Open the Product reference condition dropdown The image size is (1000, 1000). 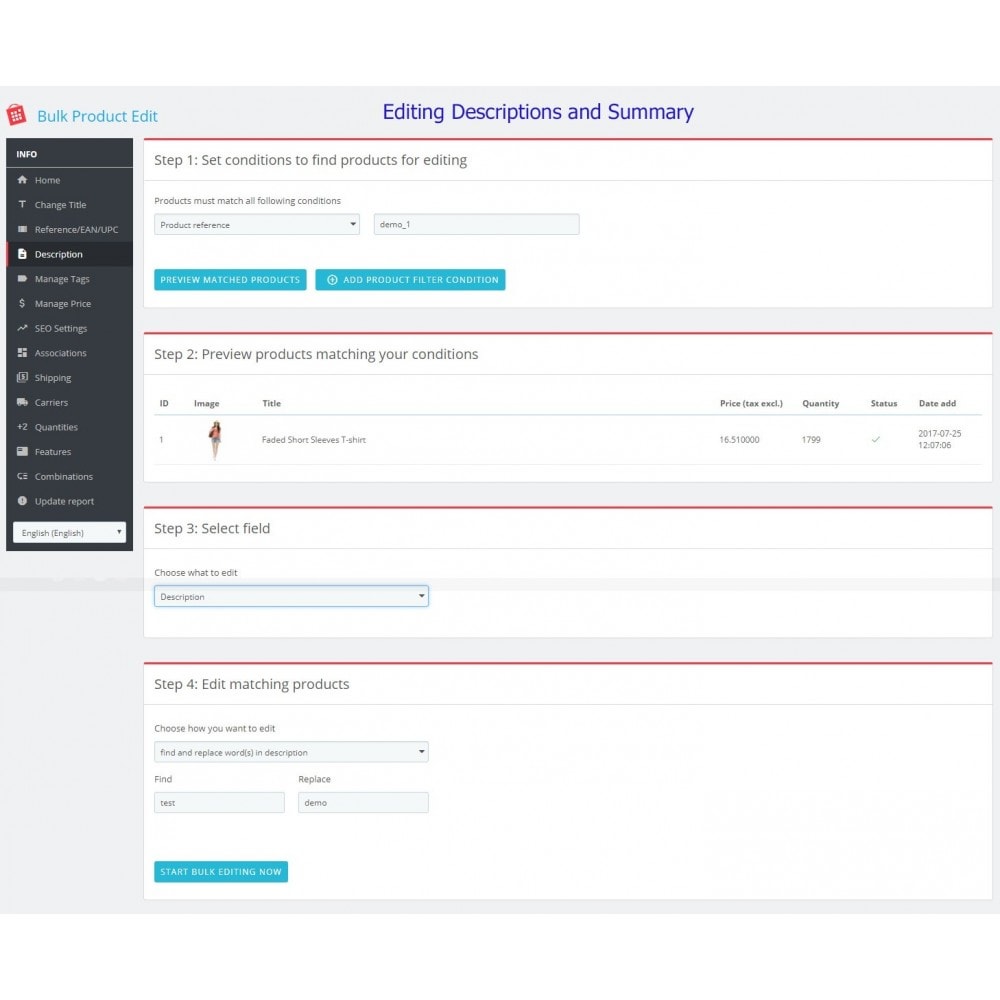(257, 225)
